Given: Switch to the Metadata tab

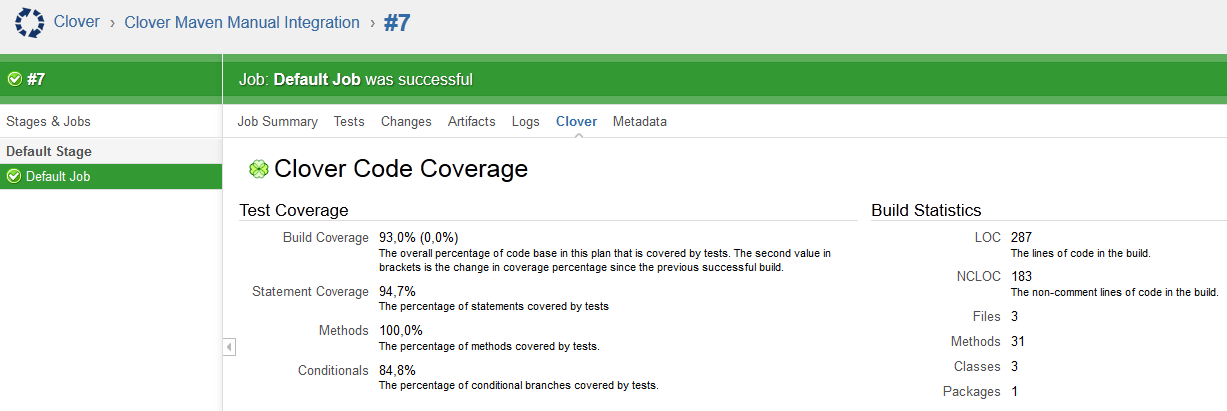Looking at the screenshot, I should tap(640, 121).
